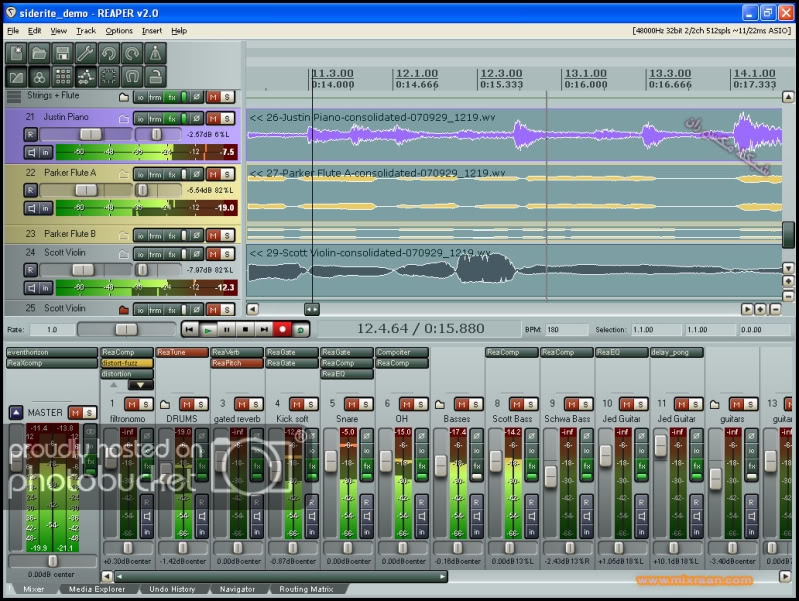Open trm envelope button on Scott Violin 24
This screenshot has height=601, width=799.
[x=155, y=254]
